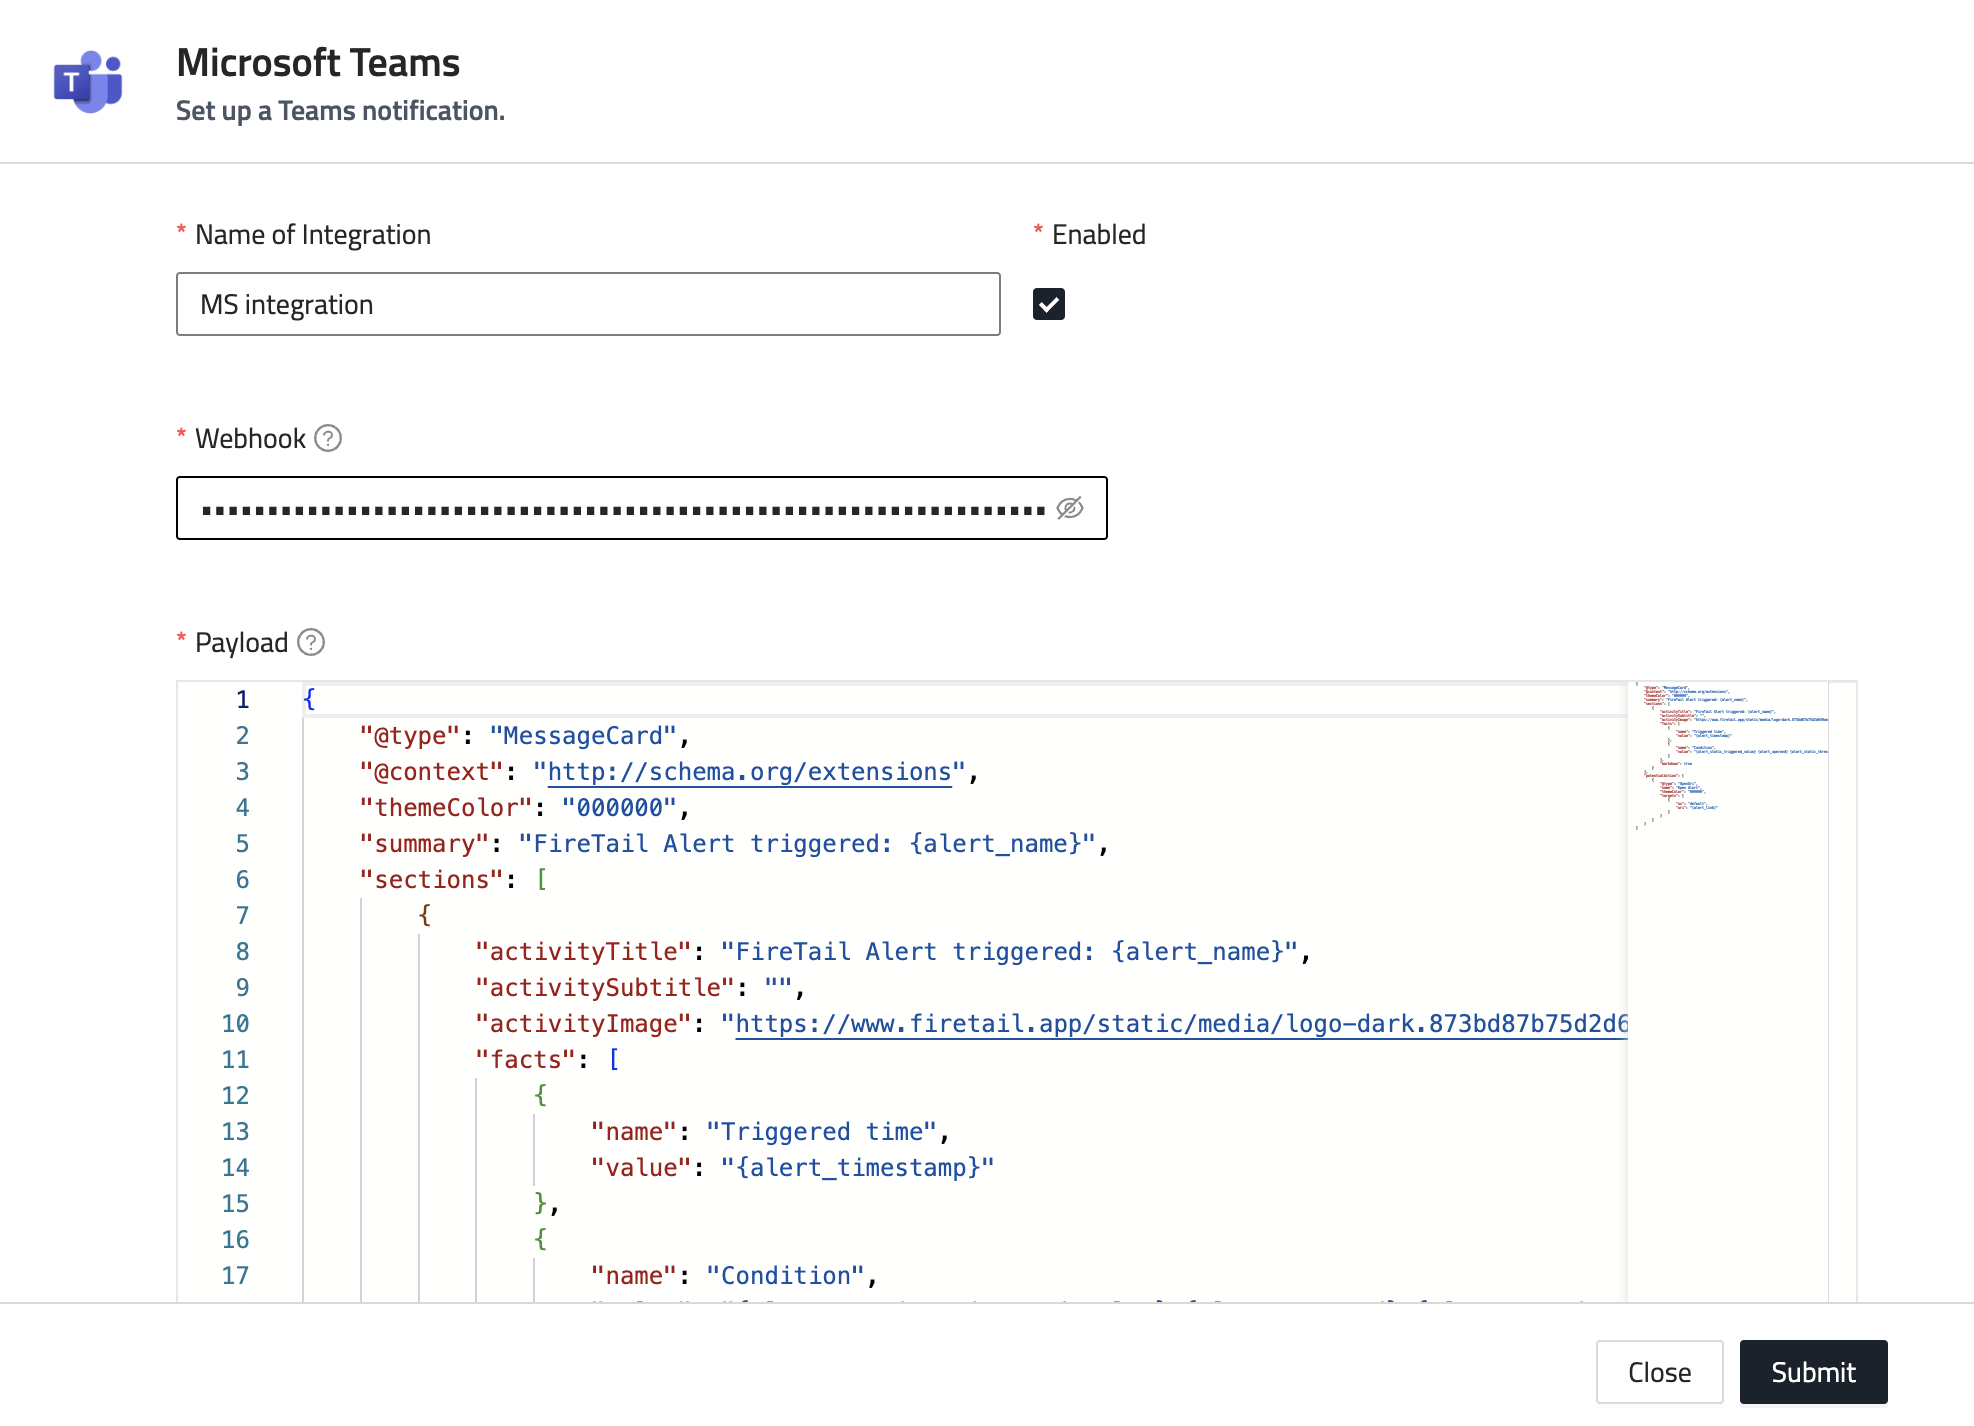
Task: Click the Webhook help question-mark icon
Action: tap(328, 438)
